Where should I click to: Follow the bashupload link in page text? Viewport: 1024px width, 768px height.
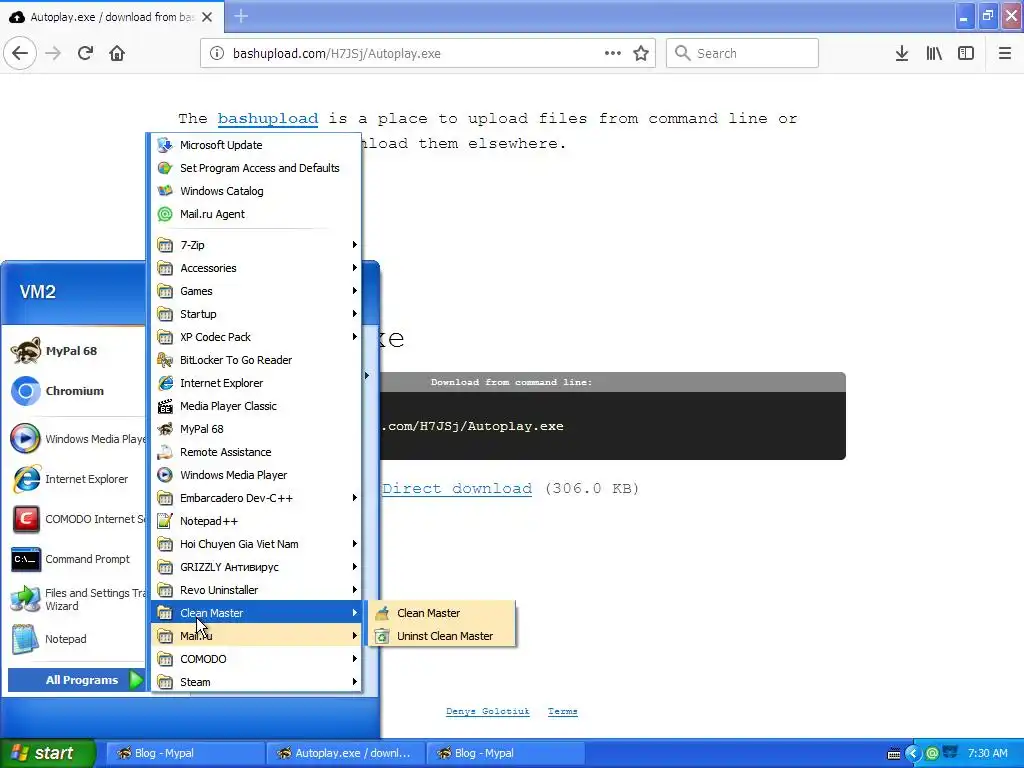(x=268, y=118)
